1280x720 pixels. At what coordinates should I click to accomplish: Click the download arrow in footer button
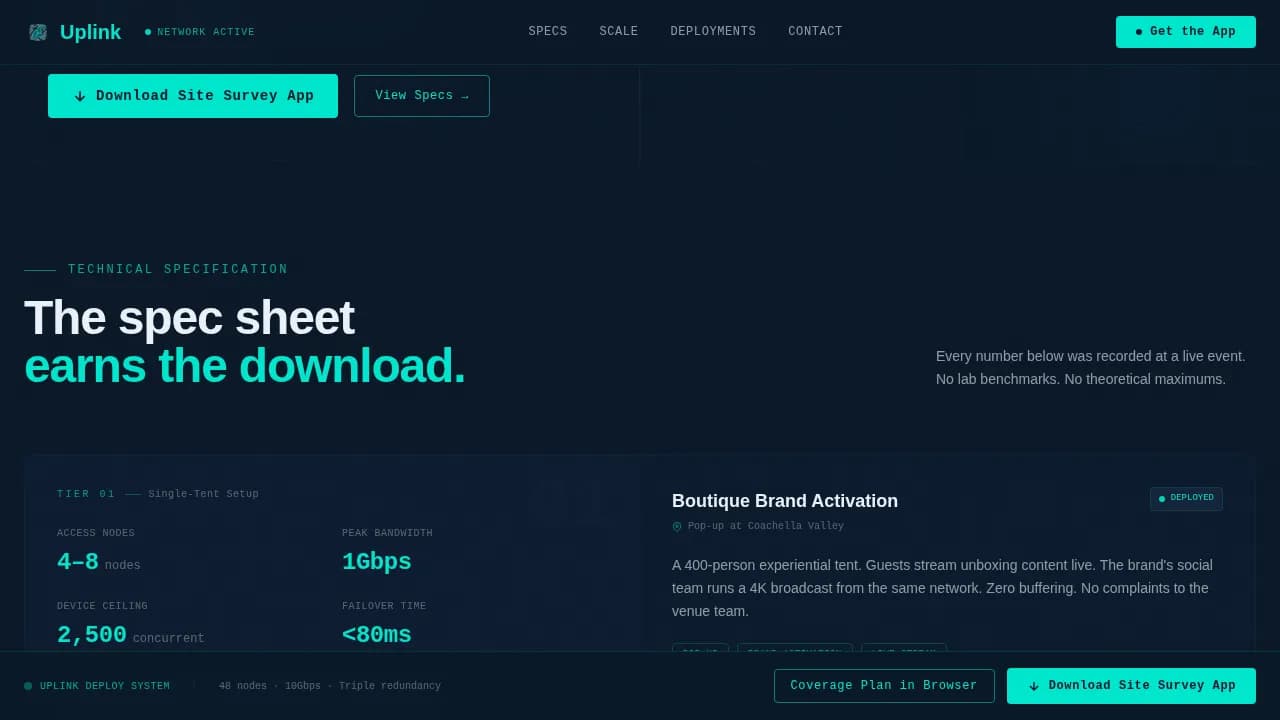(1034, 687)
